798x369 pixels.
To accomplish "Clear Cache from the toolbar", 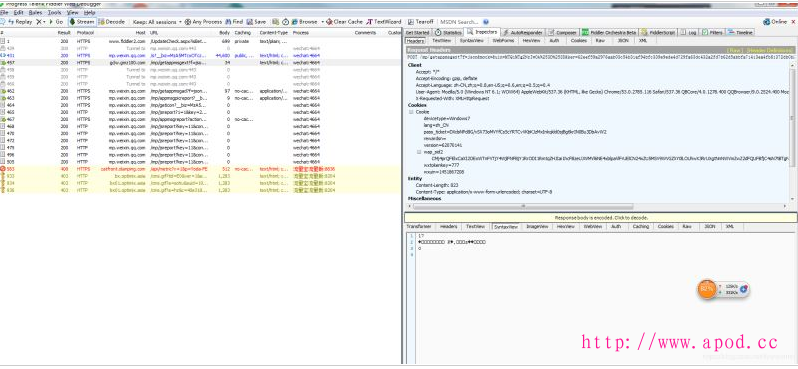I will (x=345, y=22).
